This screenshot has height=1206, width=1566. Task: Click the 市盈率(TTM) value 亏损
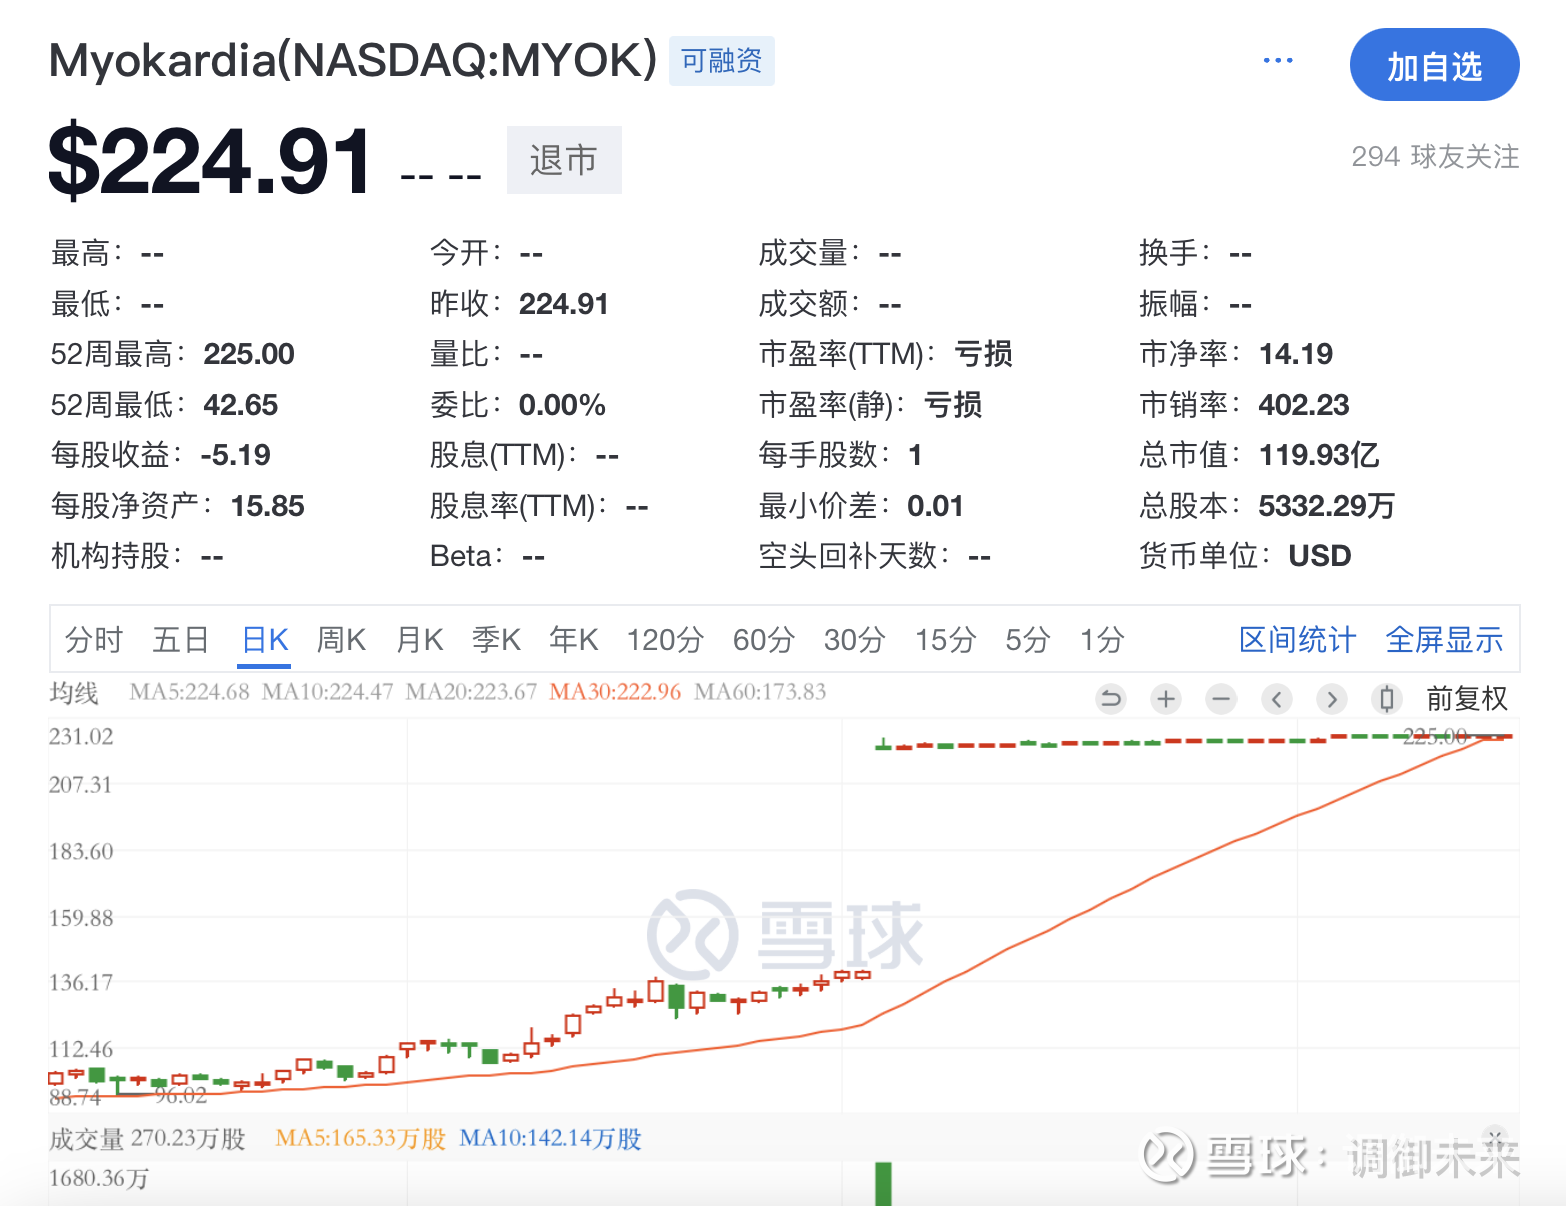(x=984, y=354)
